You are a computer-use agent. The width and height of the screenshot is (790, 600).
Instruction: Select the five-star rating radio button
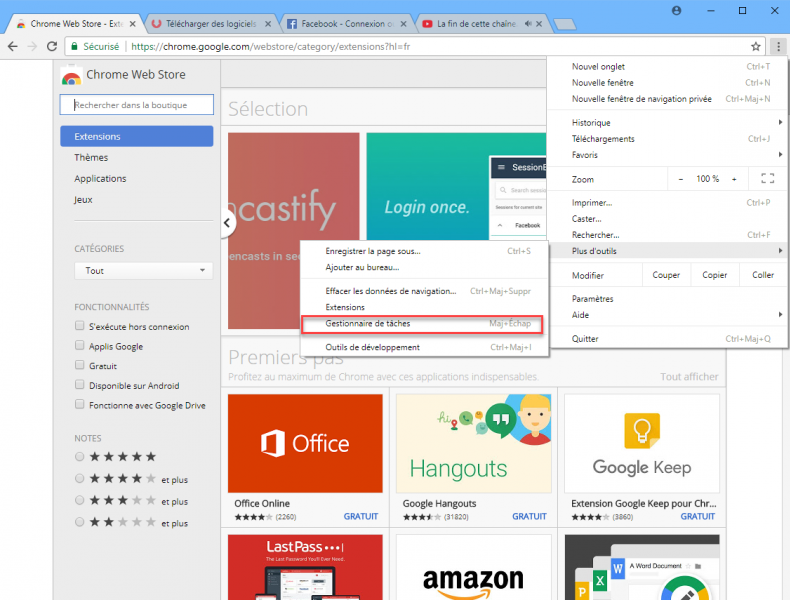(x=80, y=456)
